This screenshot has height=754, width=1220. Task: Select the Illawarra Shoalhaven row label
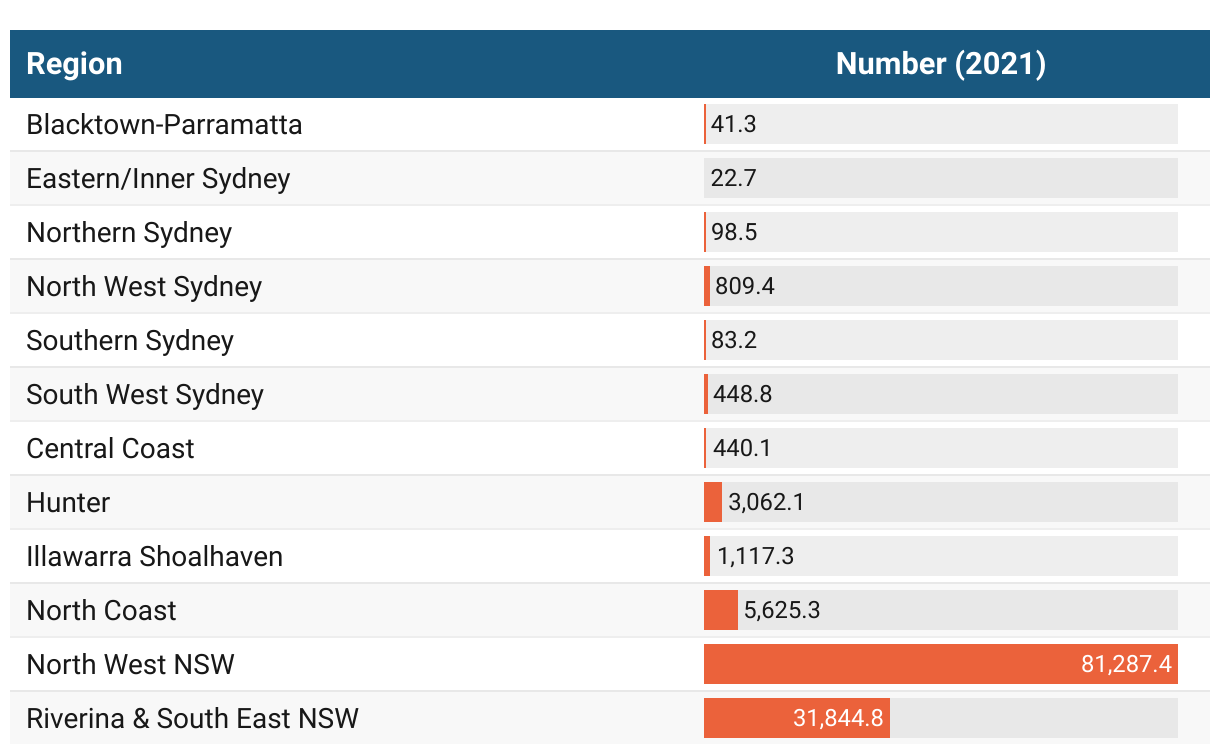click(154, 557)
